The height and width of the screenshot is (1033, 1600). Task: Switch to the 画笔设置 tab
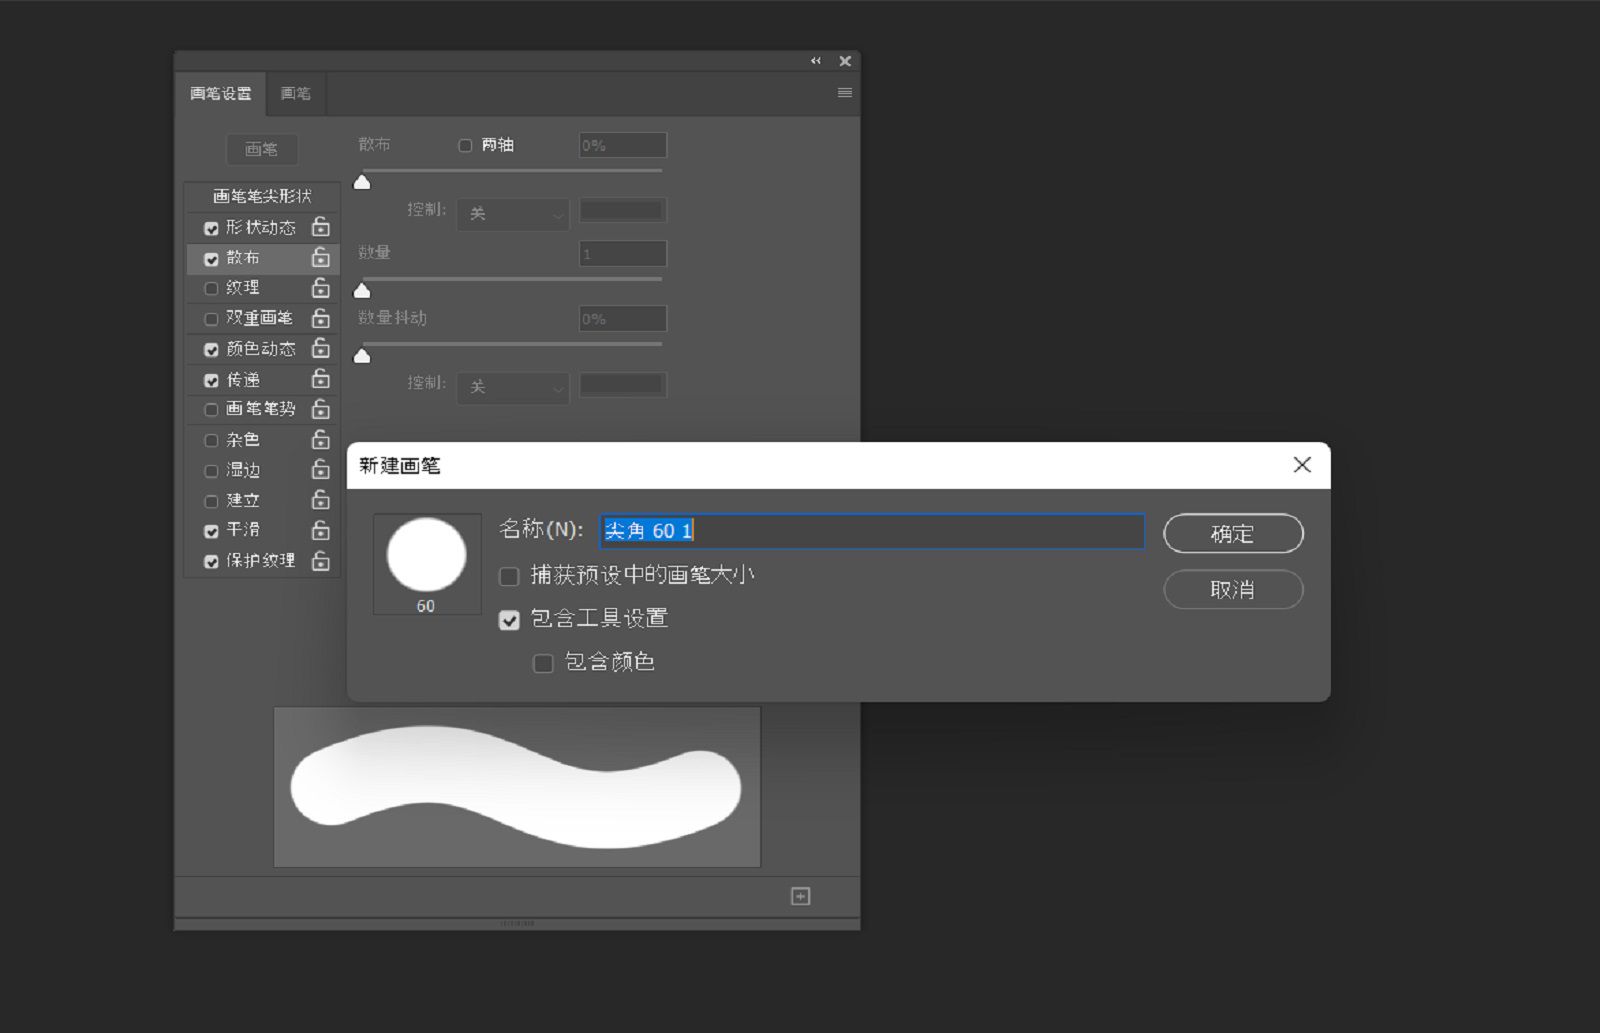[x=220, y=94]
